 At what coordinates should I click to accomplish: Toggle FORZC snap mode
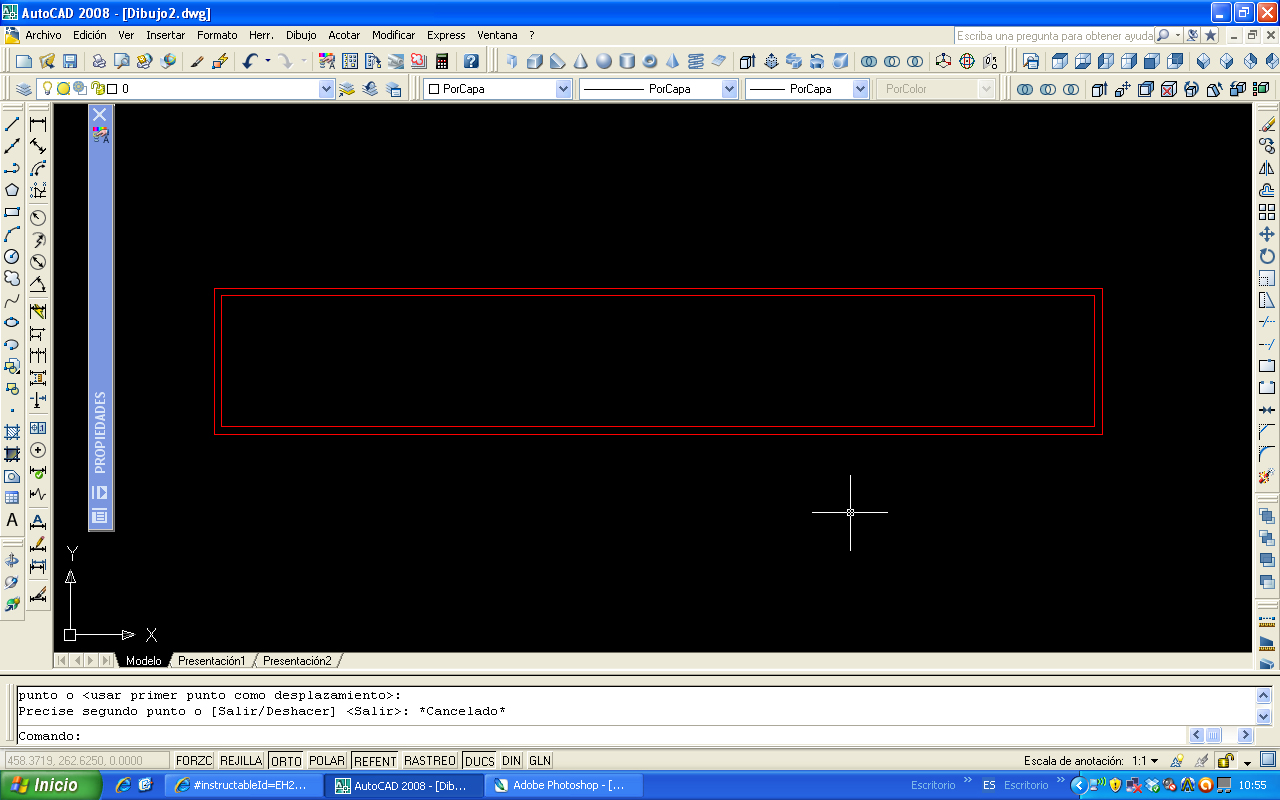tap(194, 761)
